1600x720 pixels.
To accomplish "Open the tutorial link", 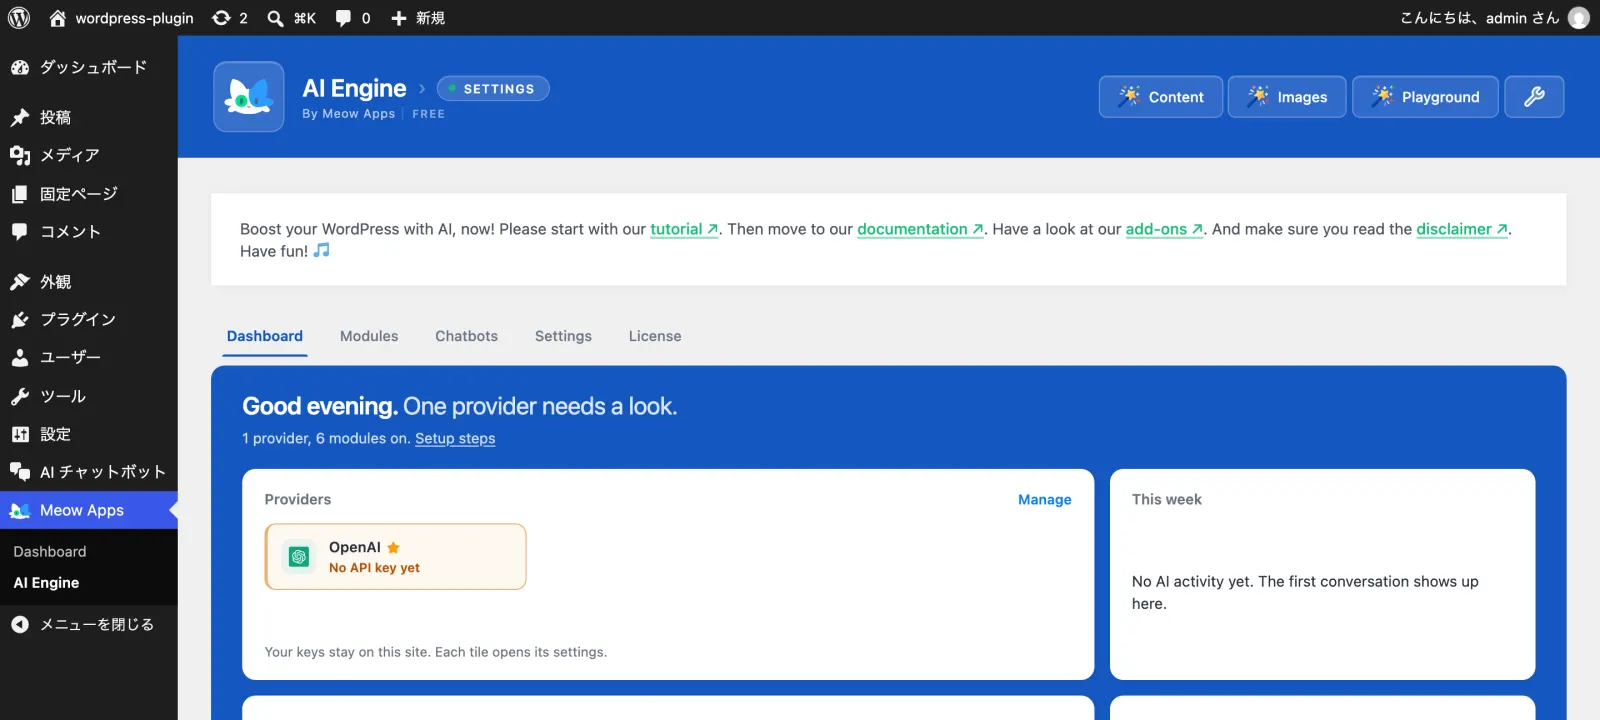I will [684, 229].
